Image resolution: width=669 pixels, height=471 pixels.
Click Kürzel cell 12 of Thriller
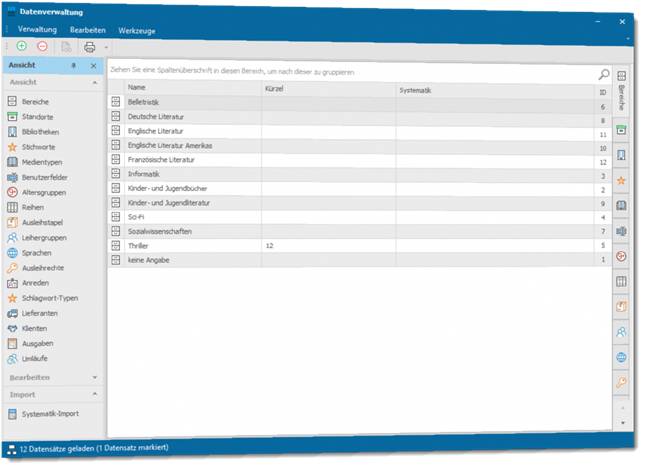pos(329,246)
